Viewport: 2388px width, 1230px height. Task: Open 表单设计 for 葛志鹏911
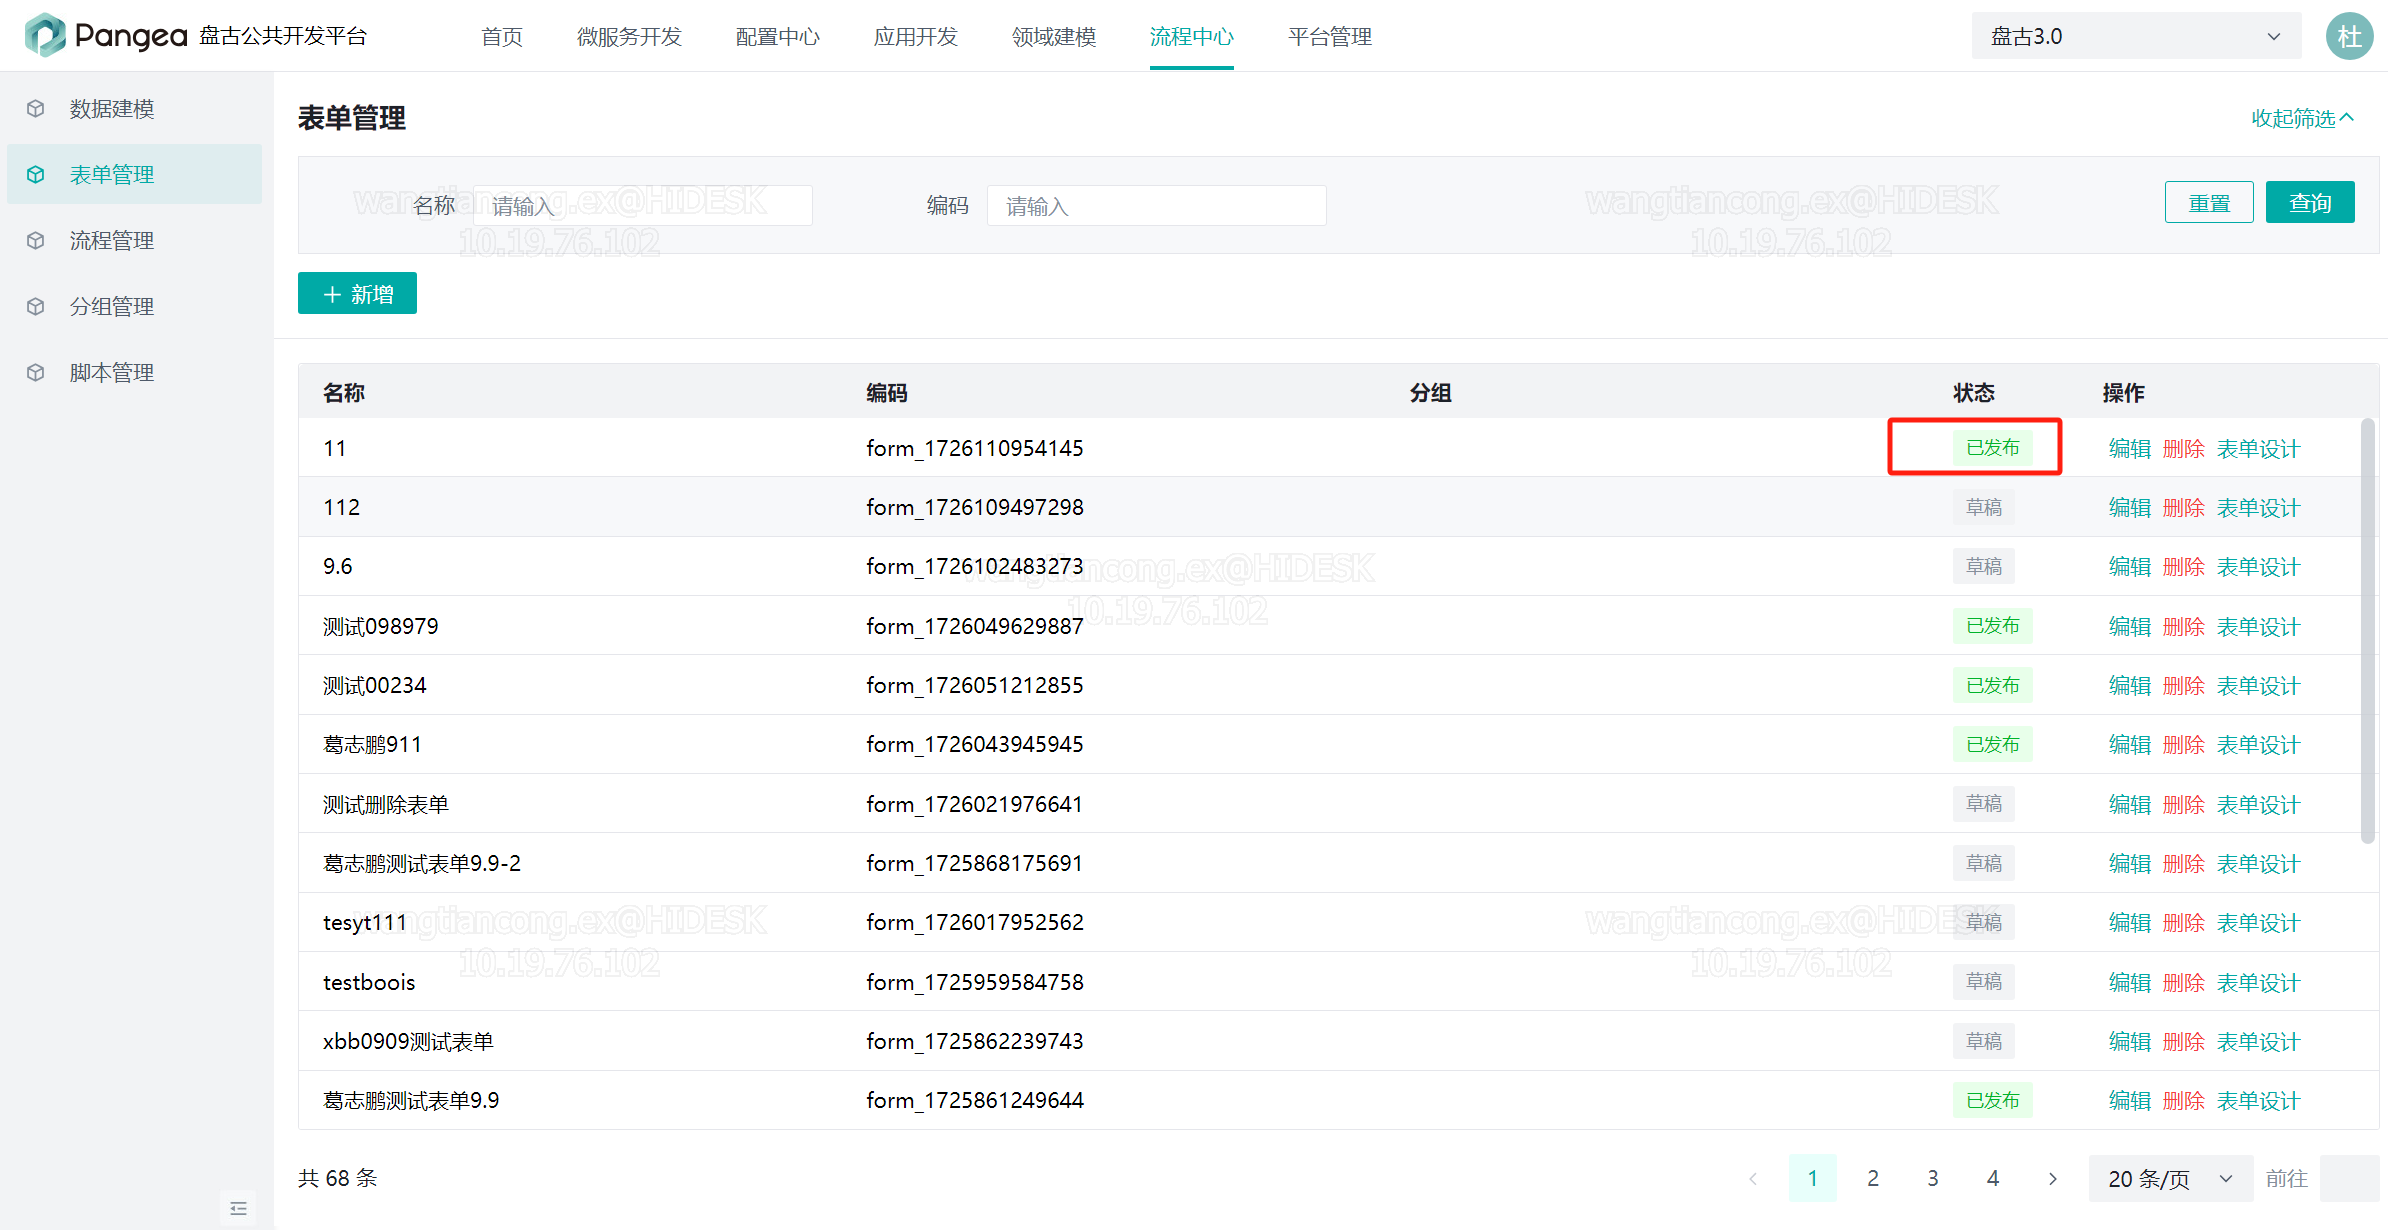point(2259,744)
